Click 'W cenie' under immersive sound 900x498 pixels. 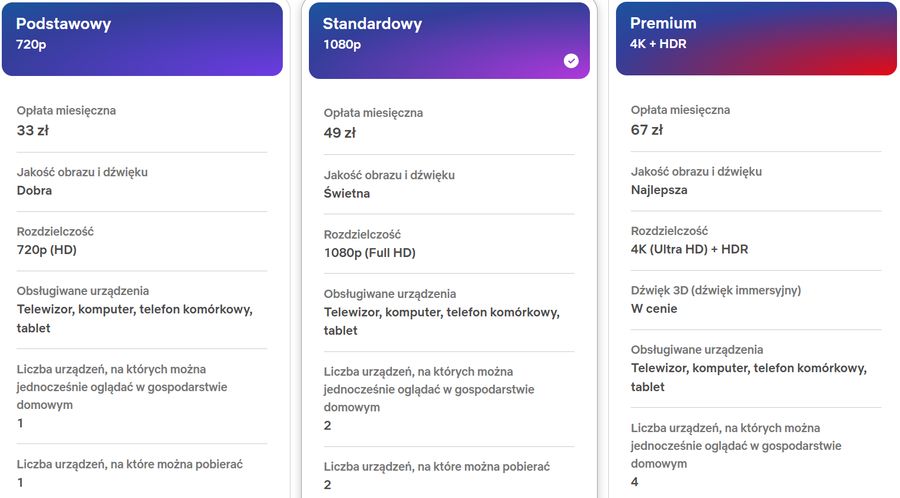point(654,309)
